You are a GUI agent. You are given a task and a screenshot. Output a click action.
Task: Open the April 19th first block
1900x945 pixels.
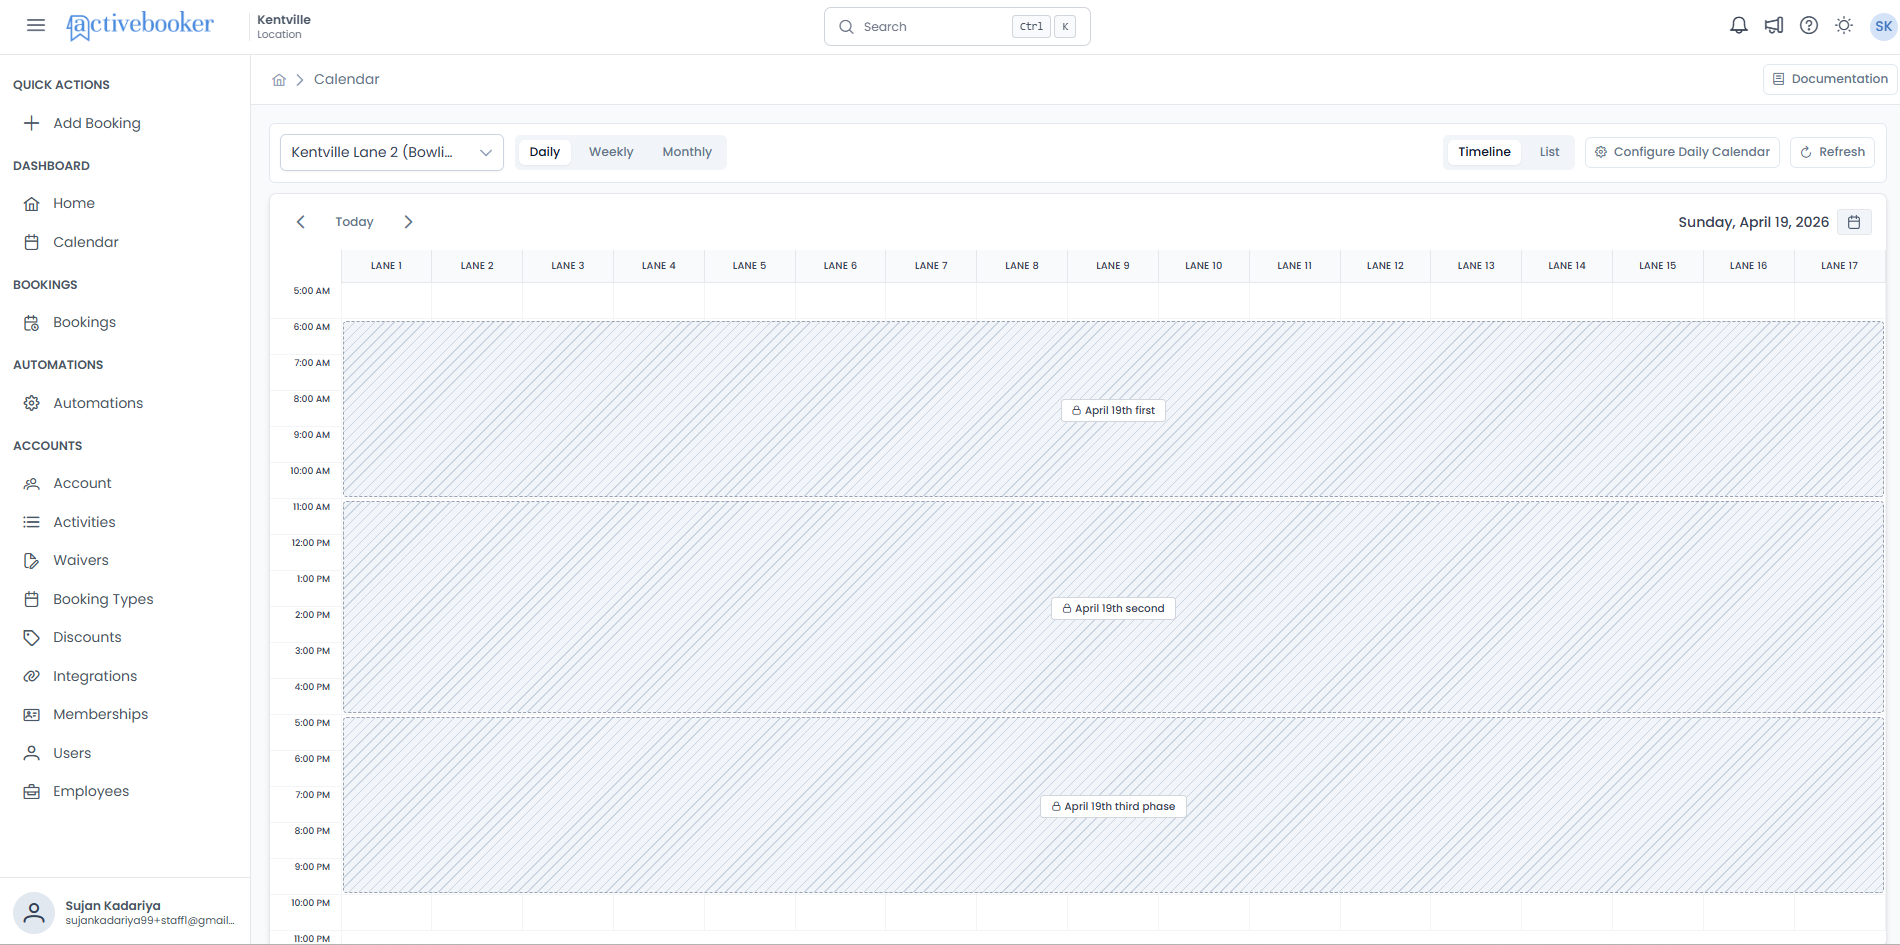coord(1113,410)
